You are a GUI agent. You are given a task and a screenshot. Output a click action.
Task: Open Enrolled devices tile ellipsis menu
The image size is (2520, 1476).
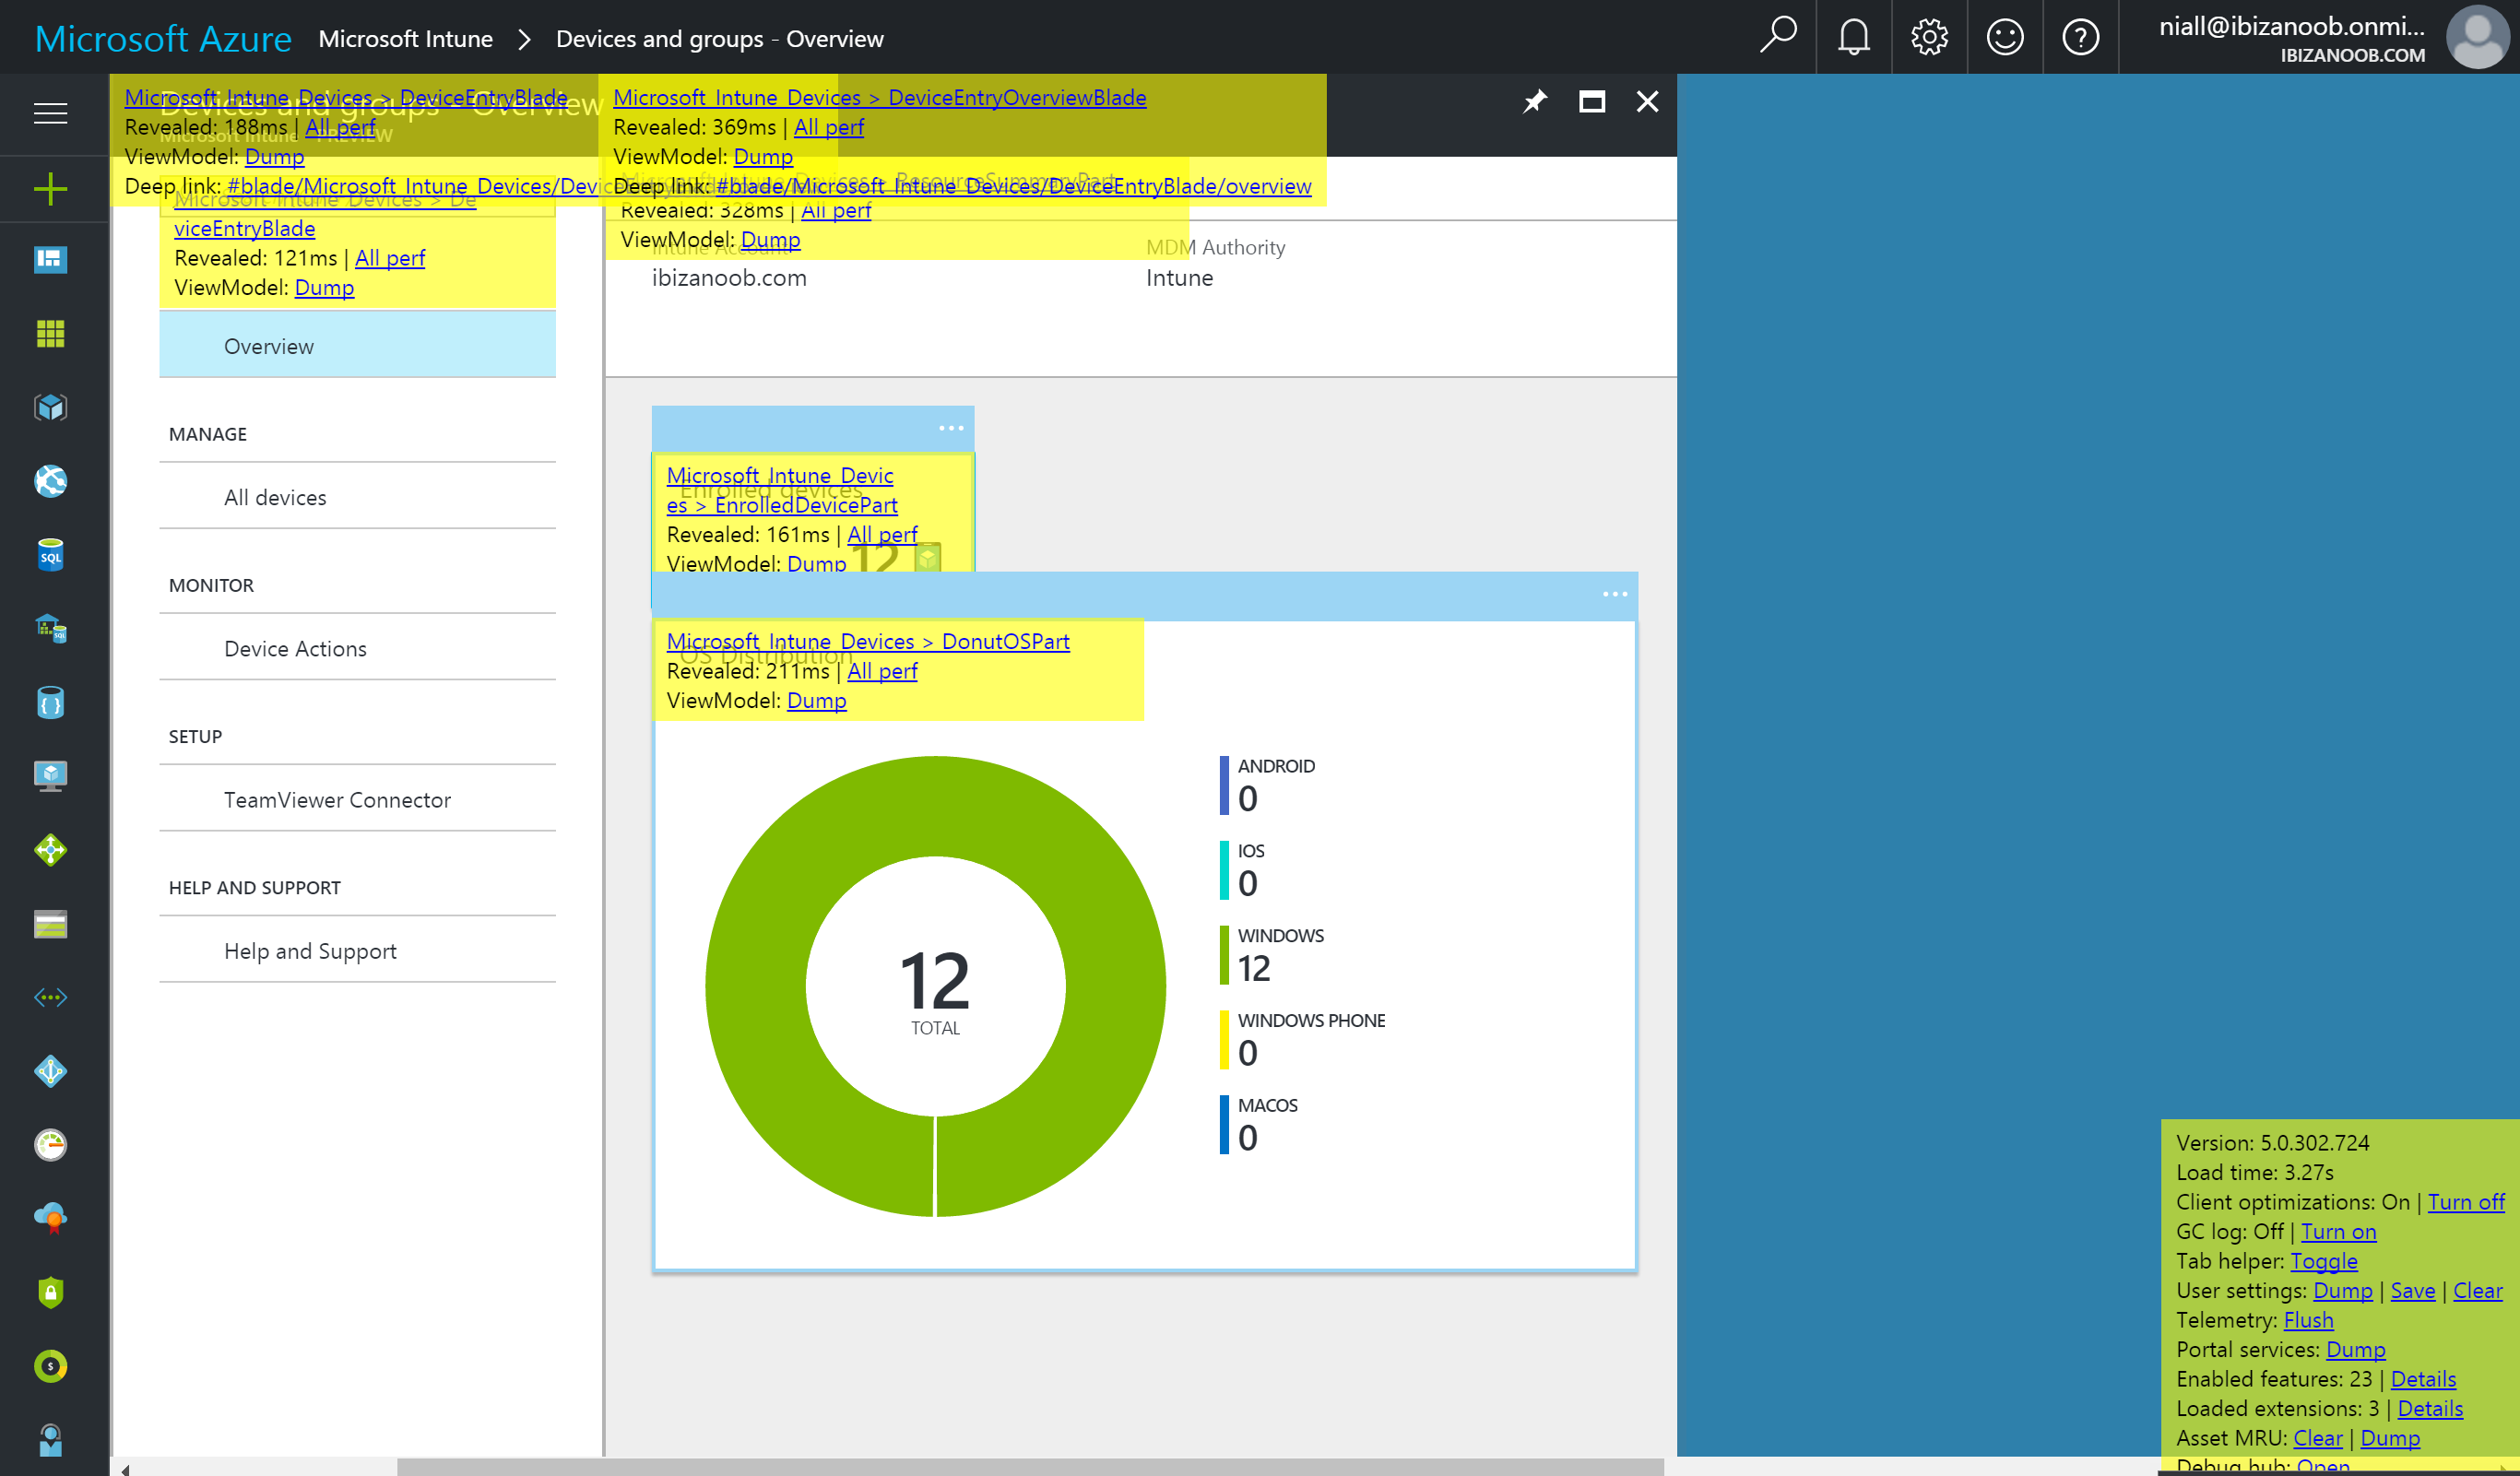951,428
